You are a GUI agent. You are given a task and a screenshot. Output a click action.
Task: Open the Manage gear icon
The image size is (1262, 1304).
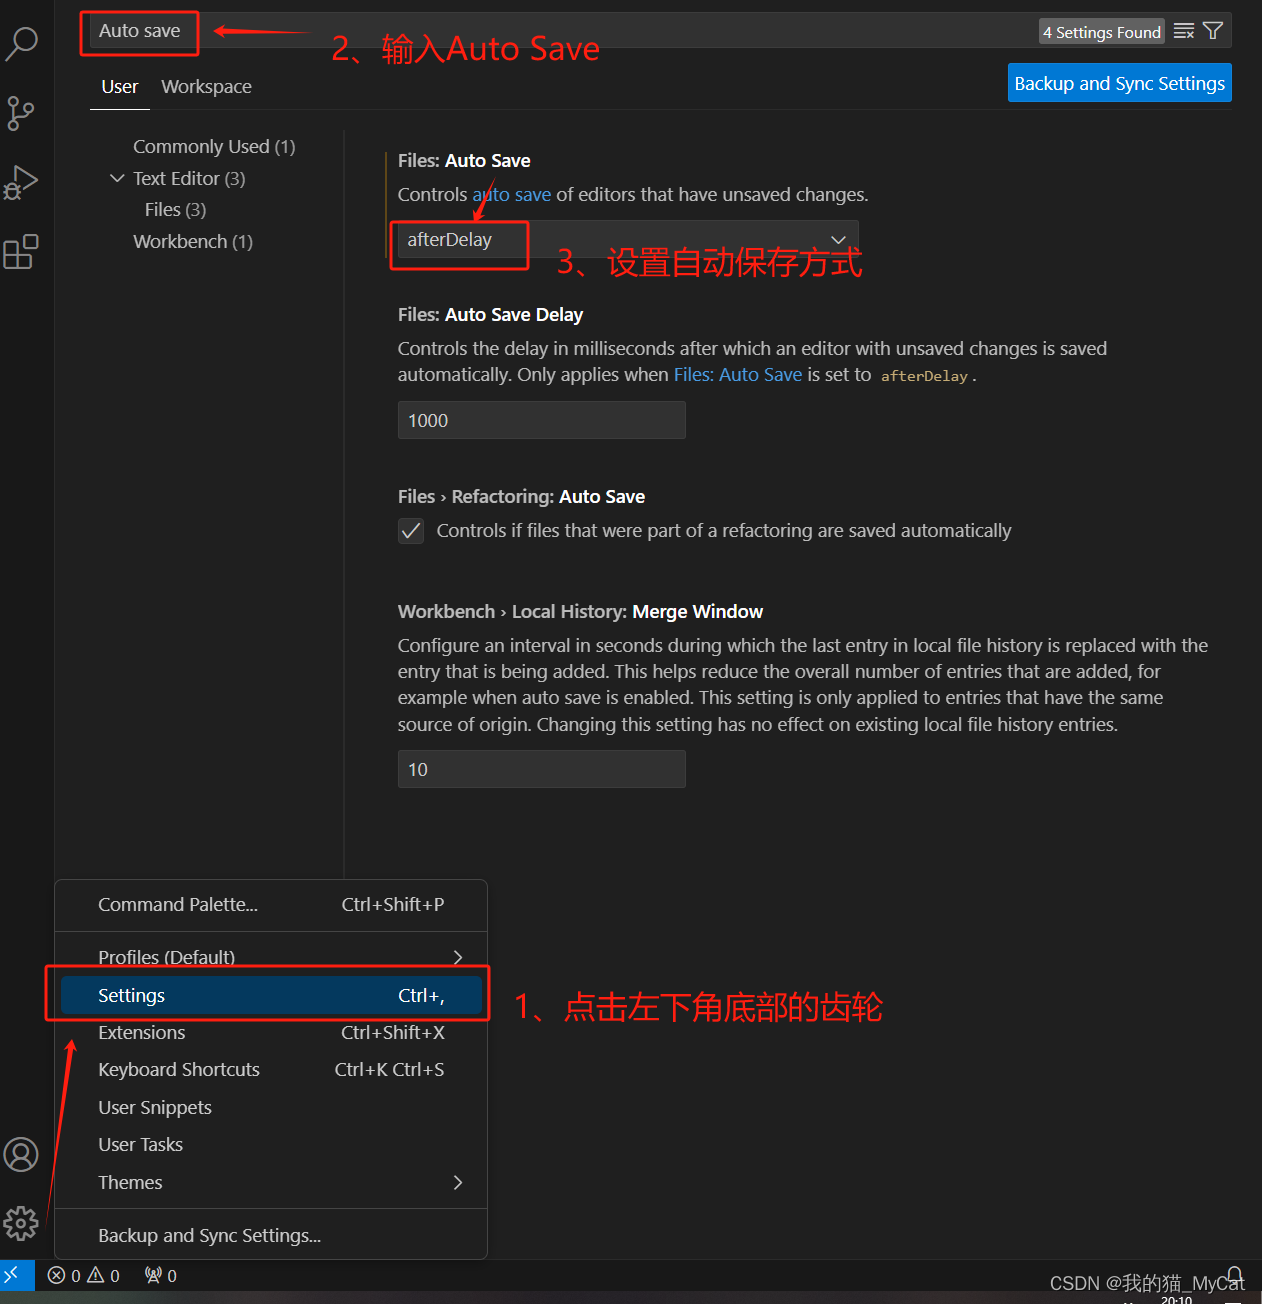tap(22, 1222)
